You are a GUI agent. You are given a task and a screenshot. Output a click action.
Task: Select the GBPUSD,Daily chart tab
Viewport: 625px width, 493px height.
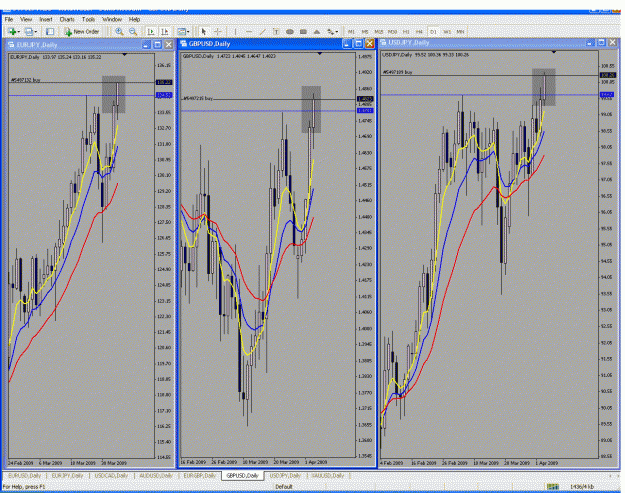(x=243, y=475)
